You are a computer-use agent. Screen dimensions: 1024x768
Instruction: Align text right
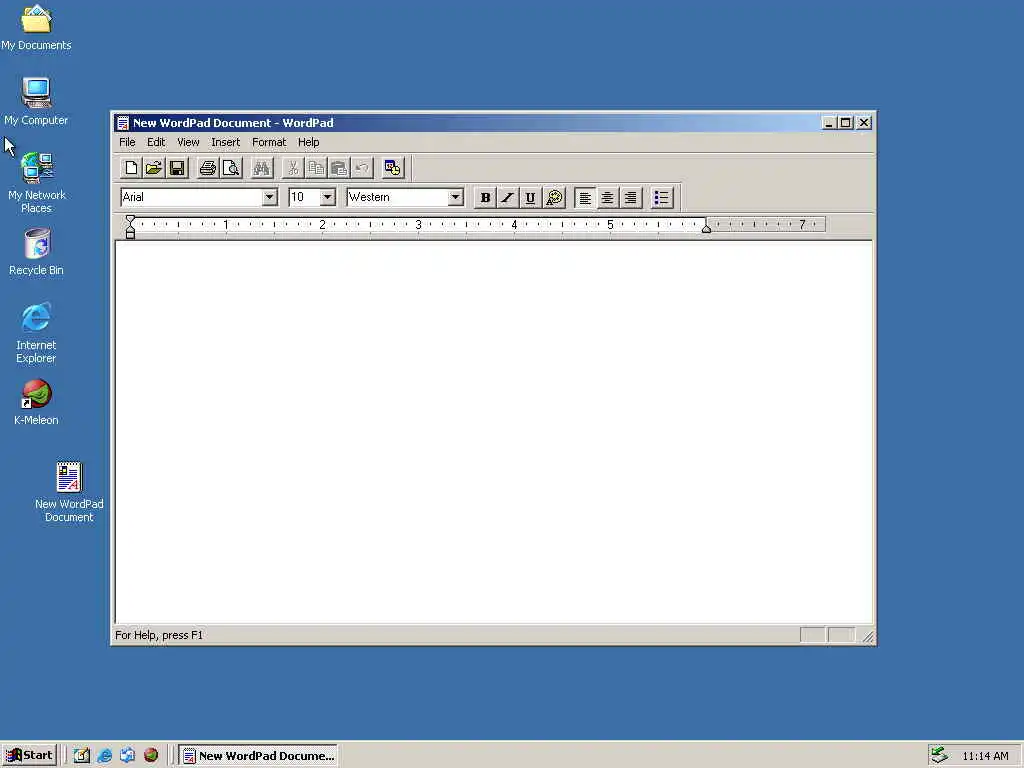(630, 198)
